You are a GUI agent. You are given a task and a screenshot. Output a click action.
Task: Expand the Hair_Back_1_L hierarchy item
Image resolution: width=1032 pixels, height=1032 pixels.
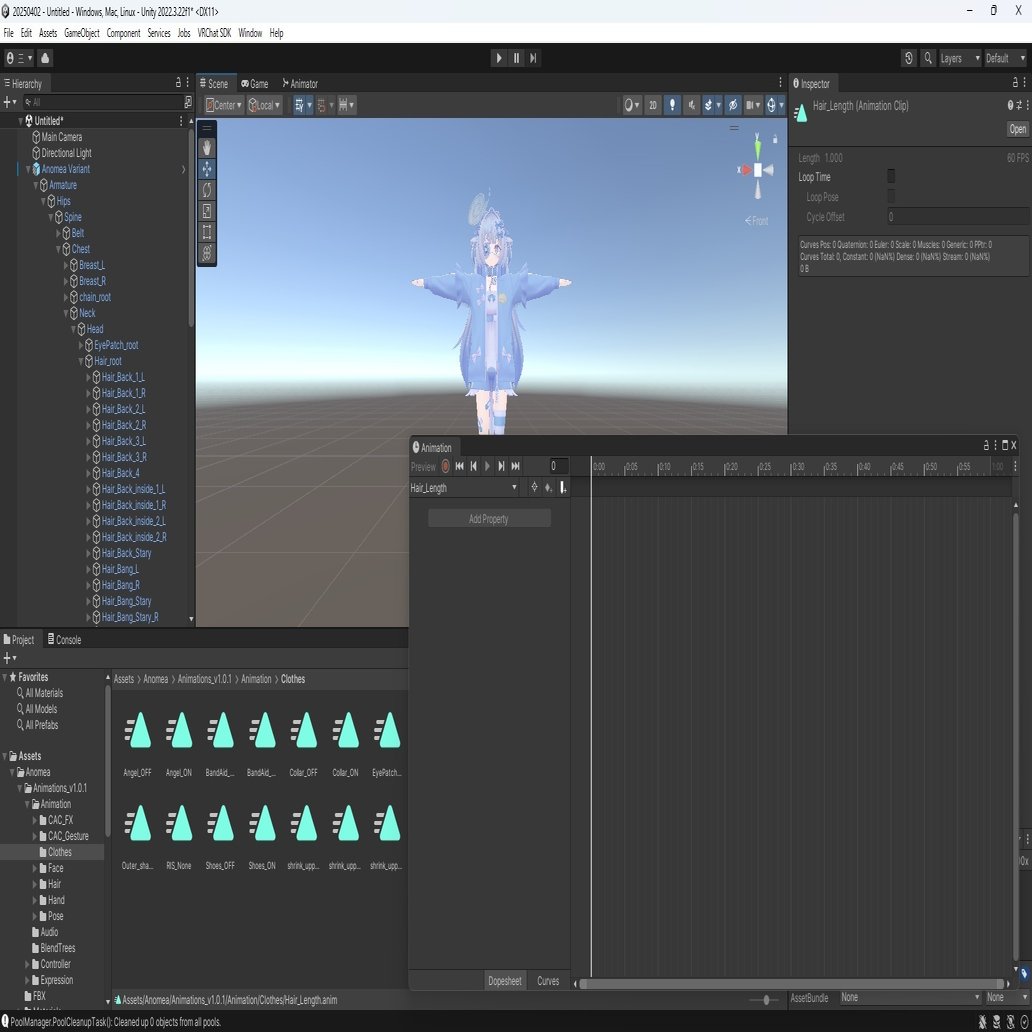pyautogui.click(x=88, y=377)
